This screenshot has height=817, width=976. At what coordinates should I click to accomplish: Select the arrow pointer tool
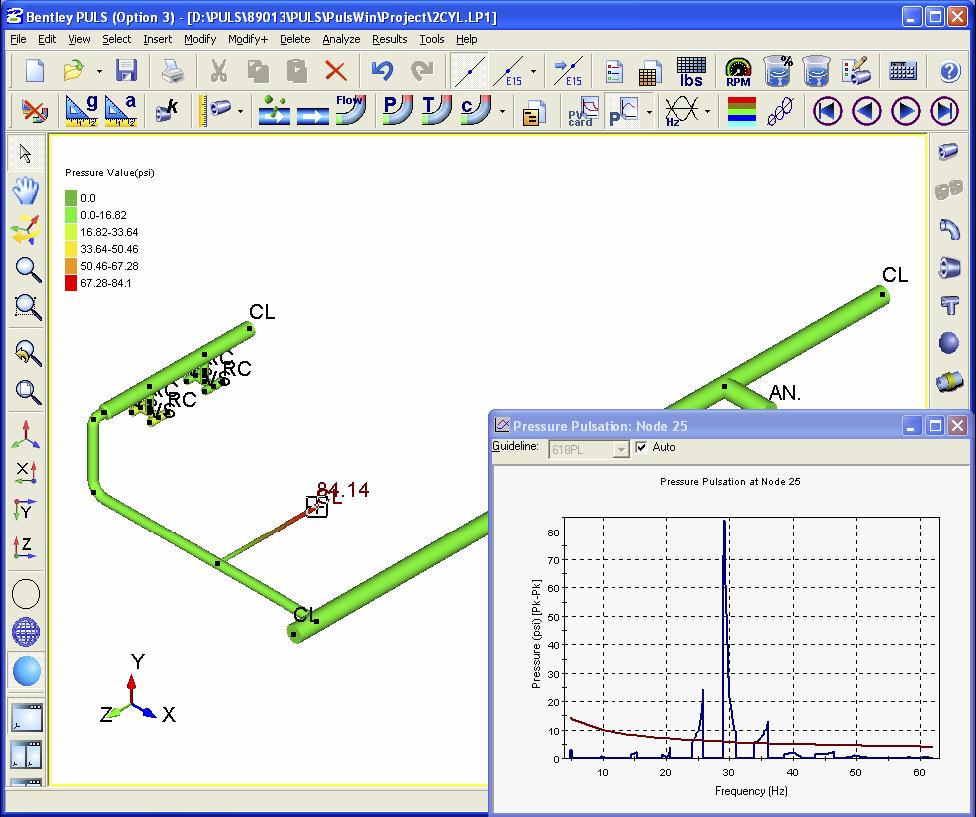point(26,153)
